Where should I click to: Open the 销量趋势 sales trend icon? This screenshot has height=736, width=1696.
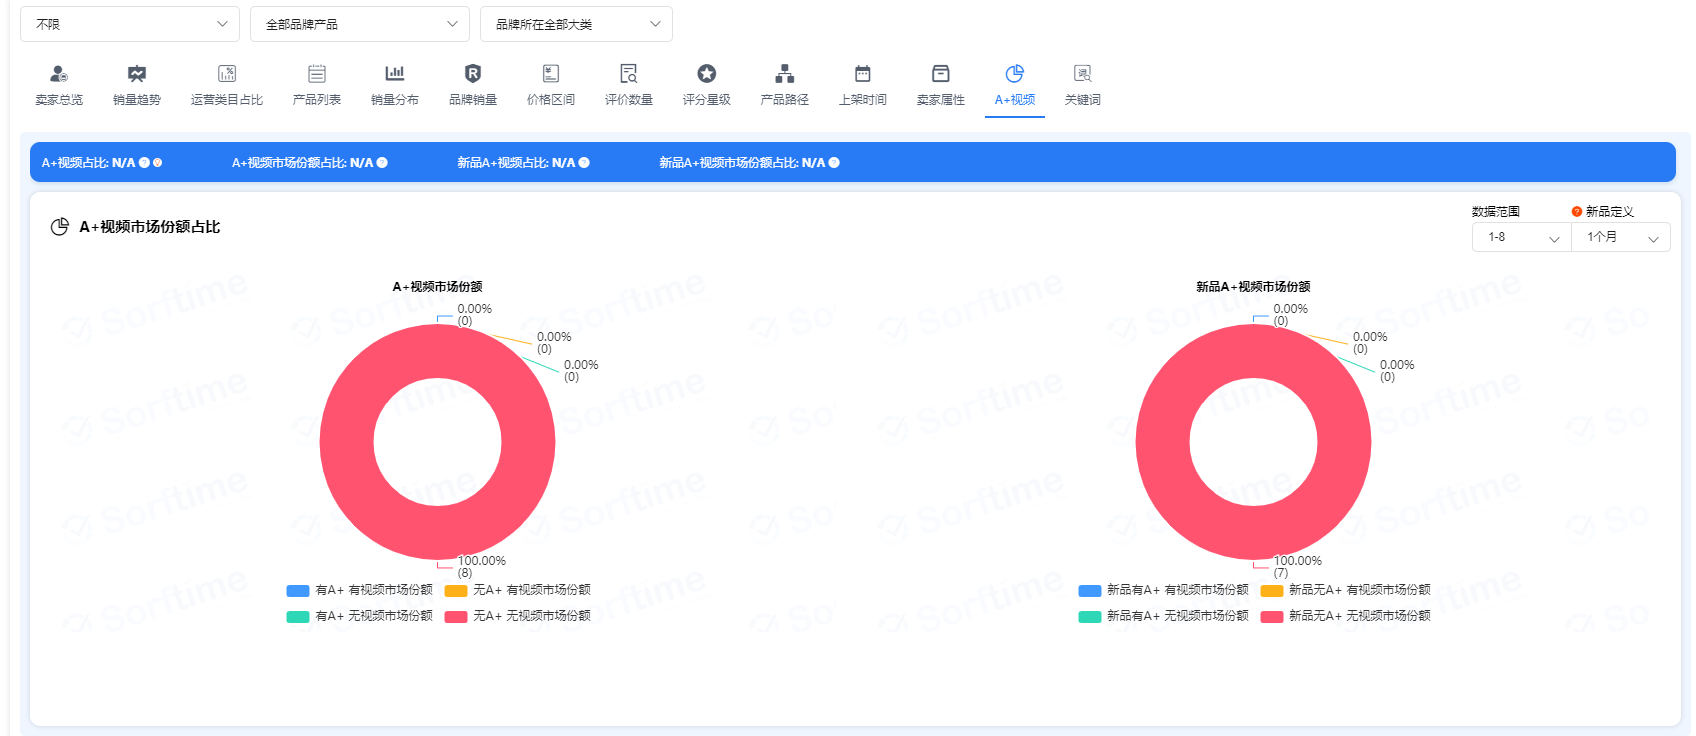pyautogui.click(x=137, y=74)
